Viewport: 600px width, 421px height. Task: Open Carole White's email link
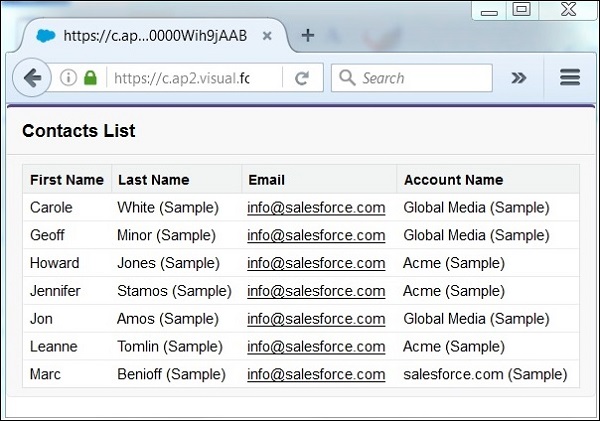click(316, 208)
